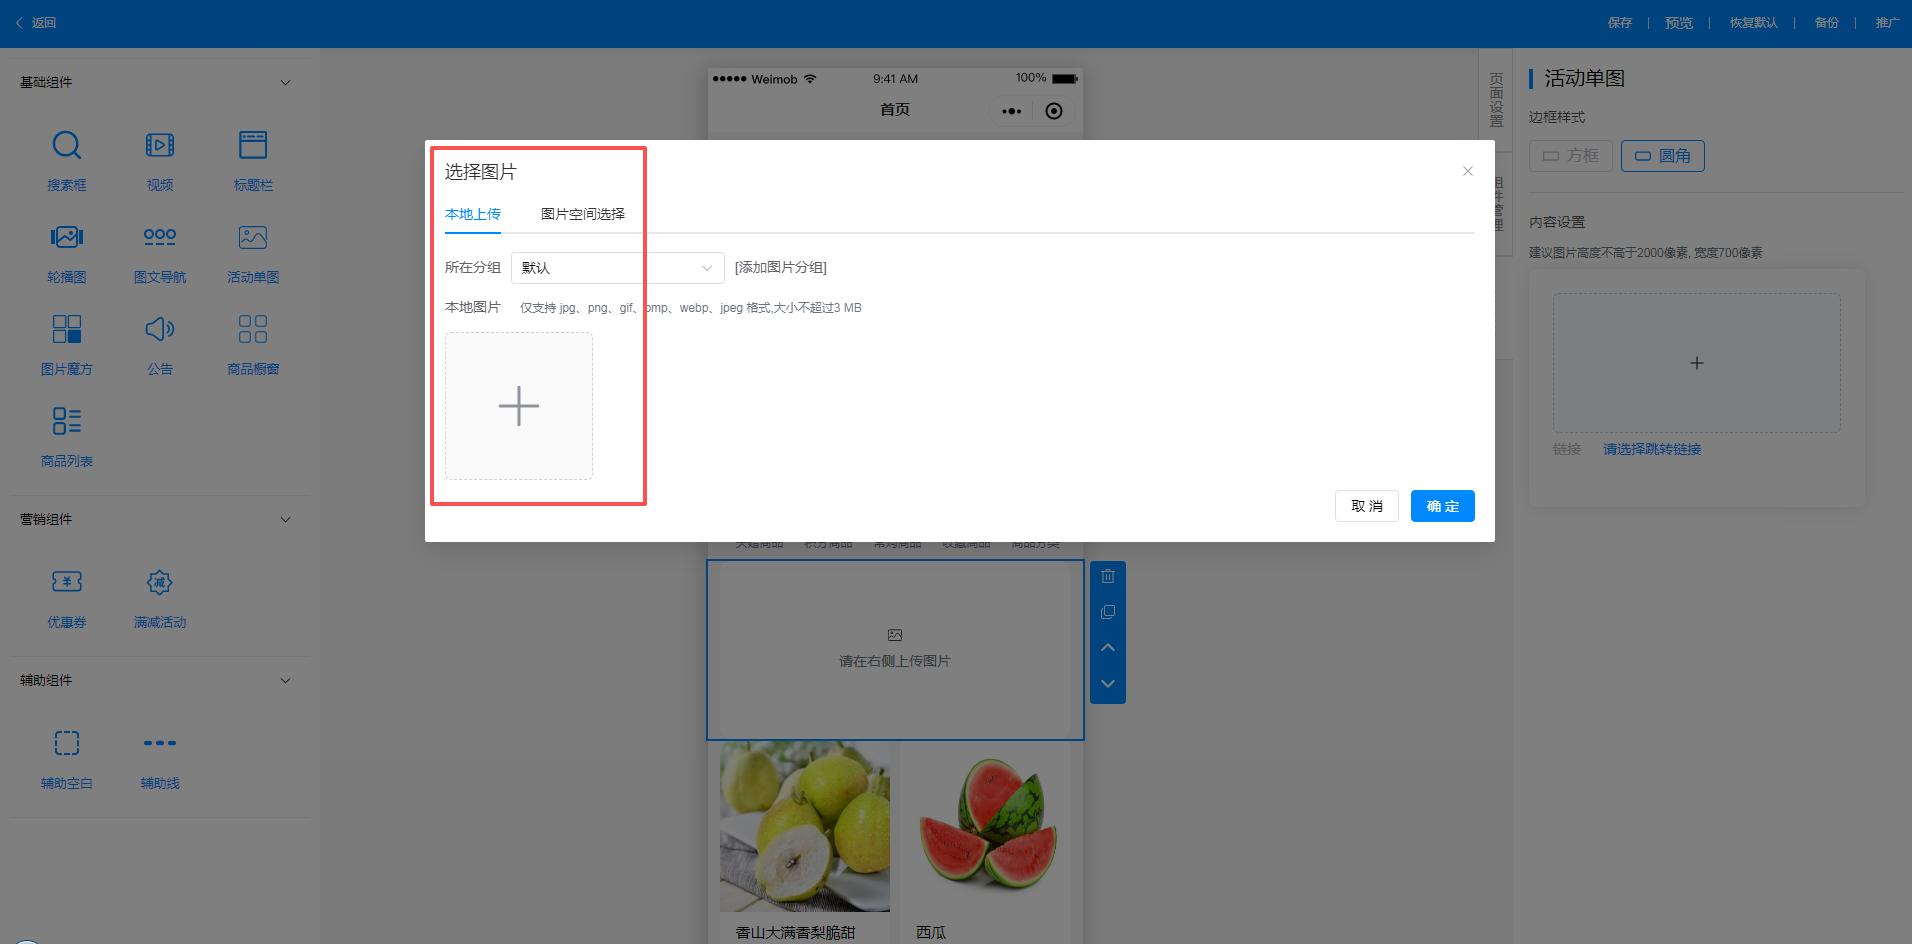Open the 添加图片分组 link
The image size is (1912, 944).
(x=781, y=268)
